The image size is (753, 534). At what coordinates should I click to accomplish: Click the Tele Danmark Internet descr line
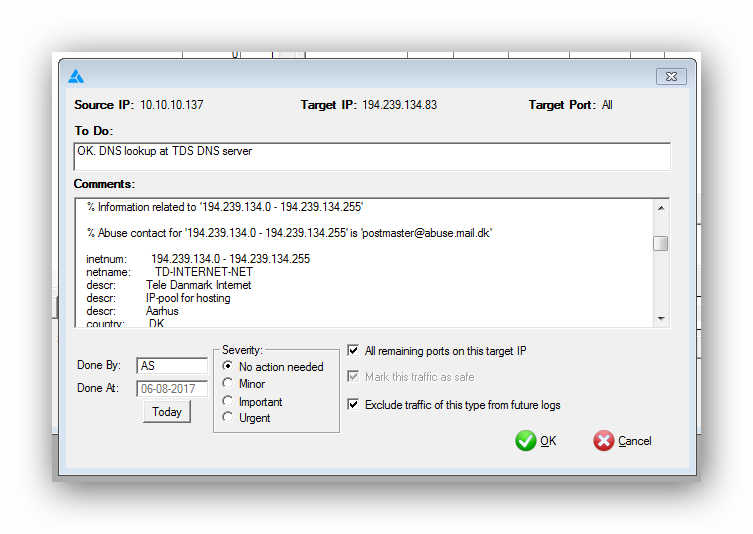pos(169,285)
